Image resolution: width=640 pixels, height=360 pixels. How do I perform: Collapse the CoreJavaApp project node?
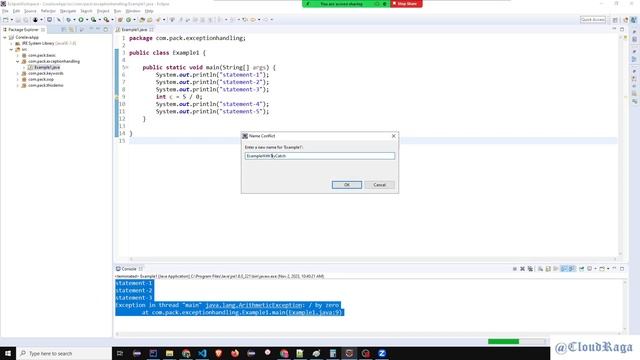[5, 37]
